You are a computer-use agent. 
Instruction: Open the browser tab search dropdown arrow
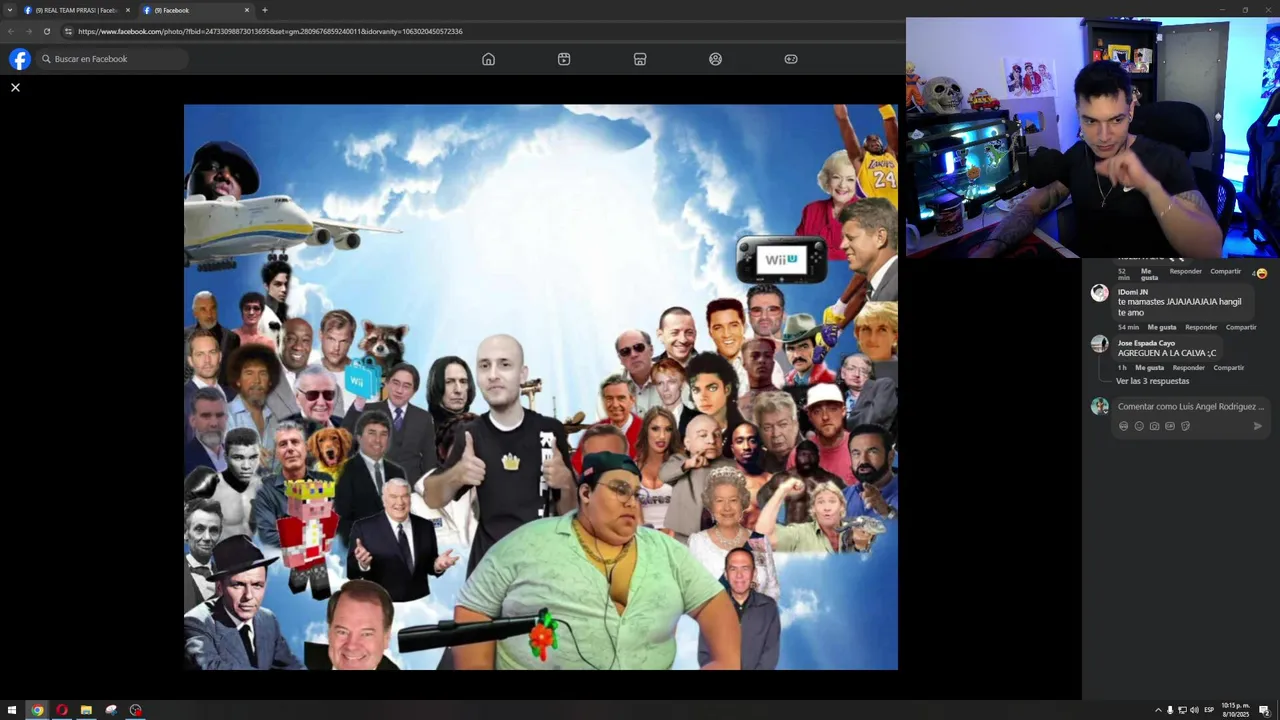[10, 10]
